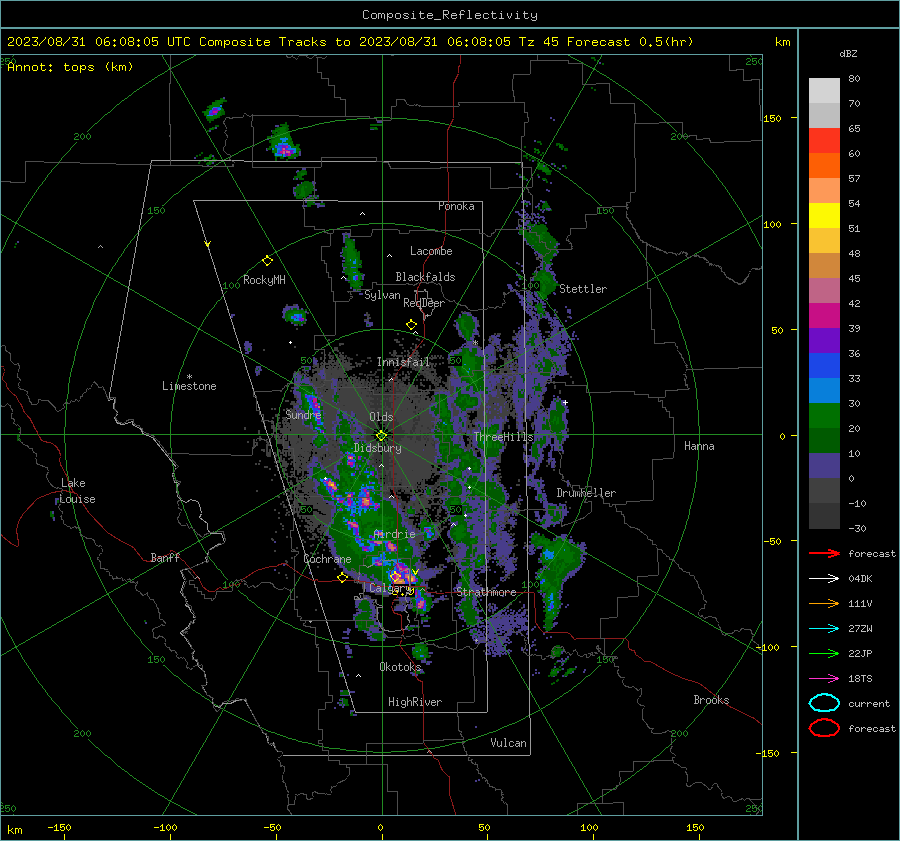
Task: Click the ThreeHills label
Action: click(x=503, y=437)
